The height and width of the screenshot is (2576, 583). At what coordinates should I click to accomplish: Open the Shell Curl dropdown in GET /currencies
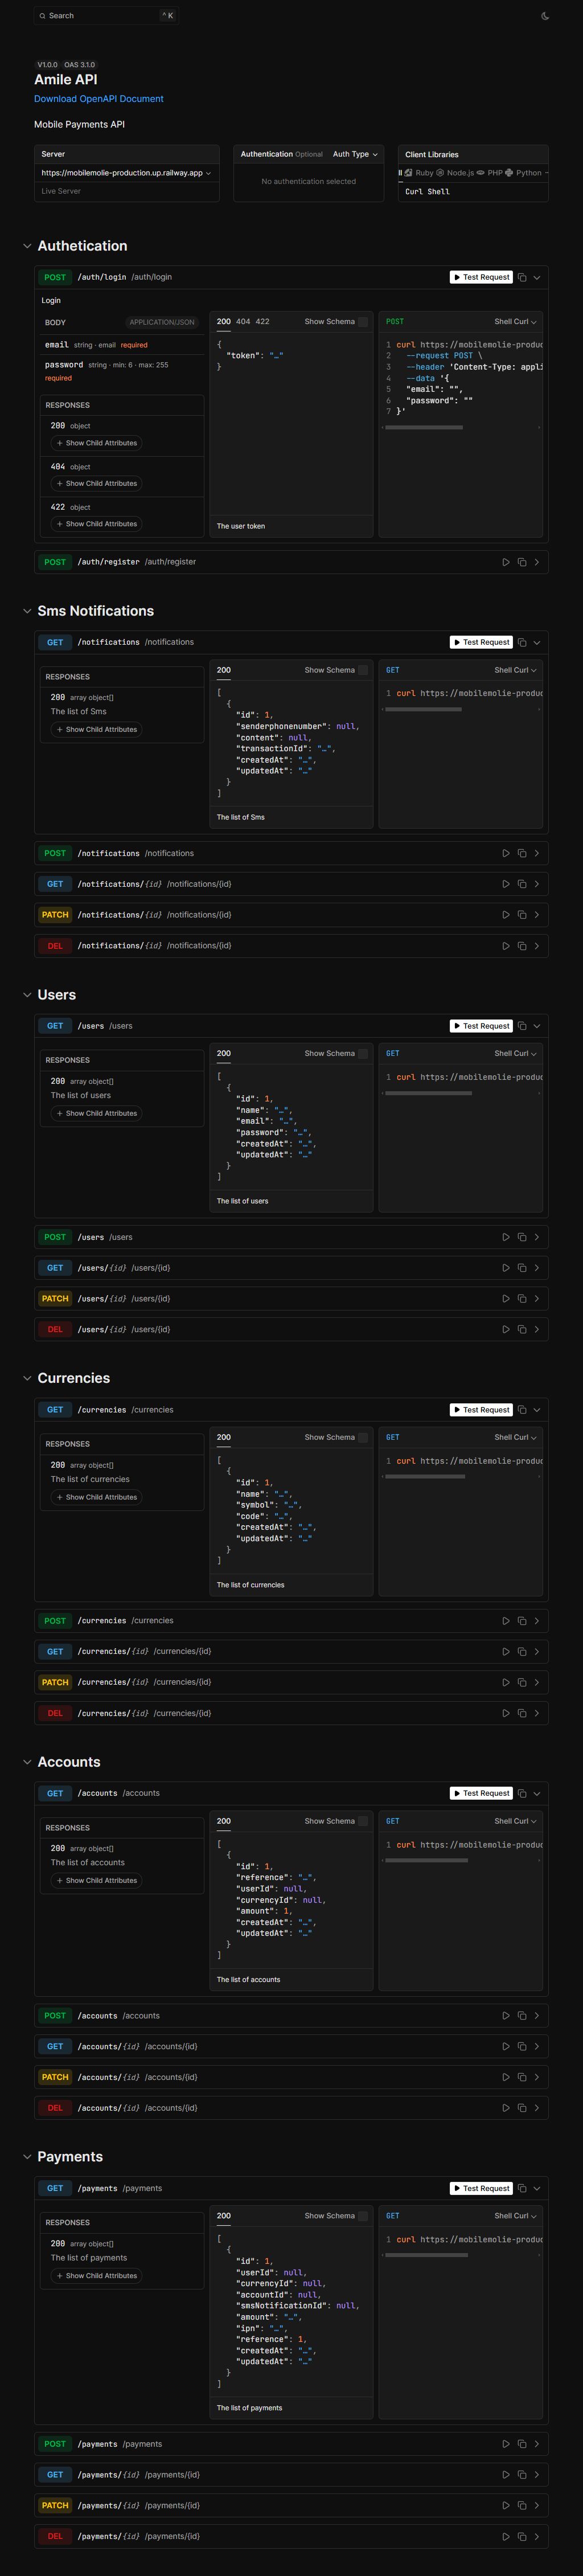(515, 1437)
